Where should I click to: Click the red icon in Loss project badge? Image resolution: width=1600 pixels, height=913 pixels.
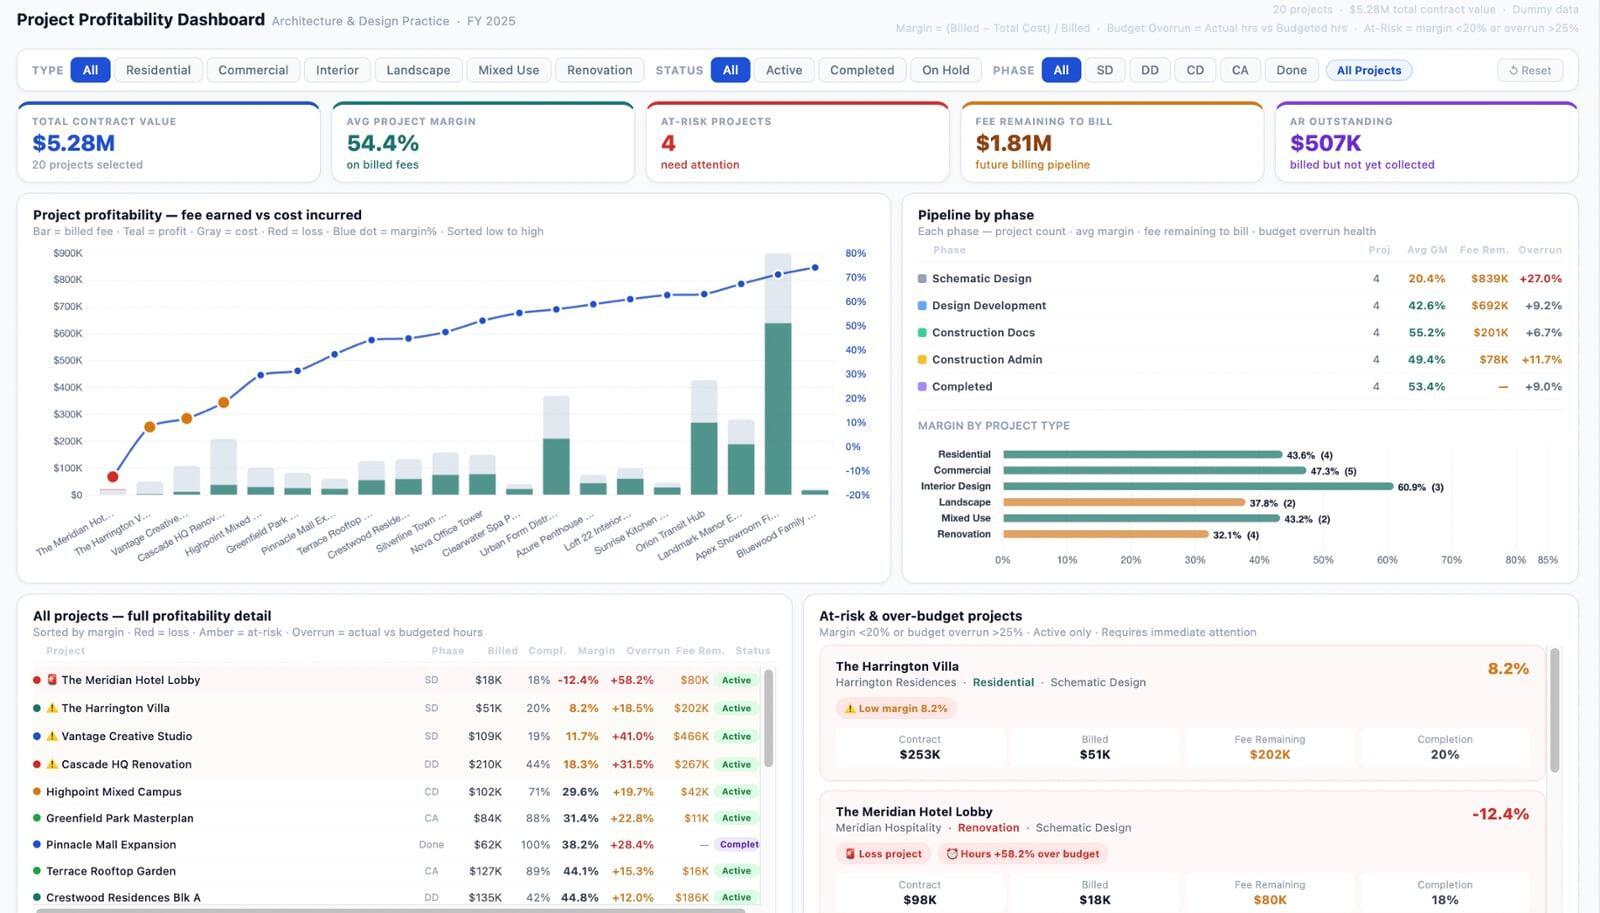850,854
